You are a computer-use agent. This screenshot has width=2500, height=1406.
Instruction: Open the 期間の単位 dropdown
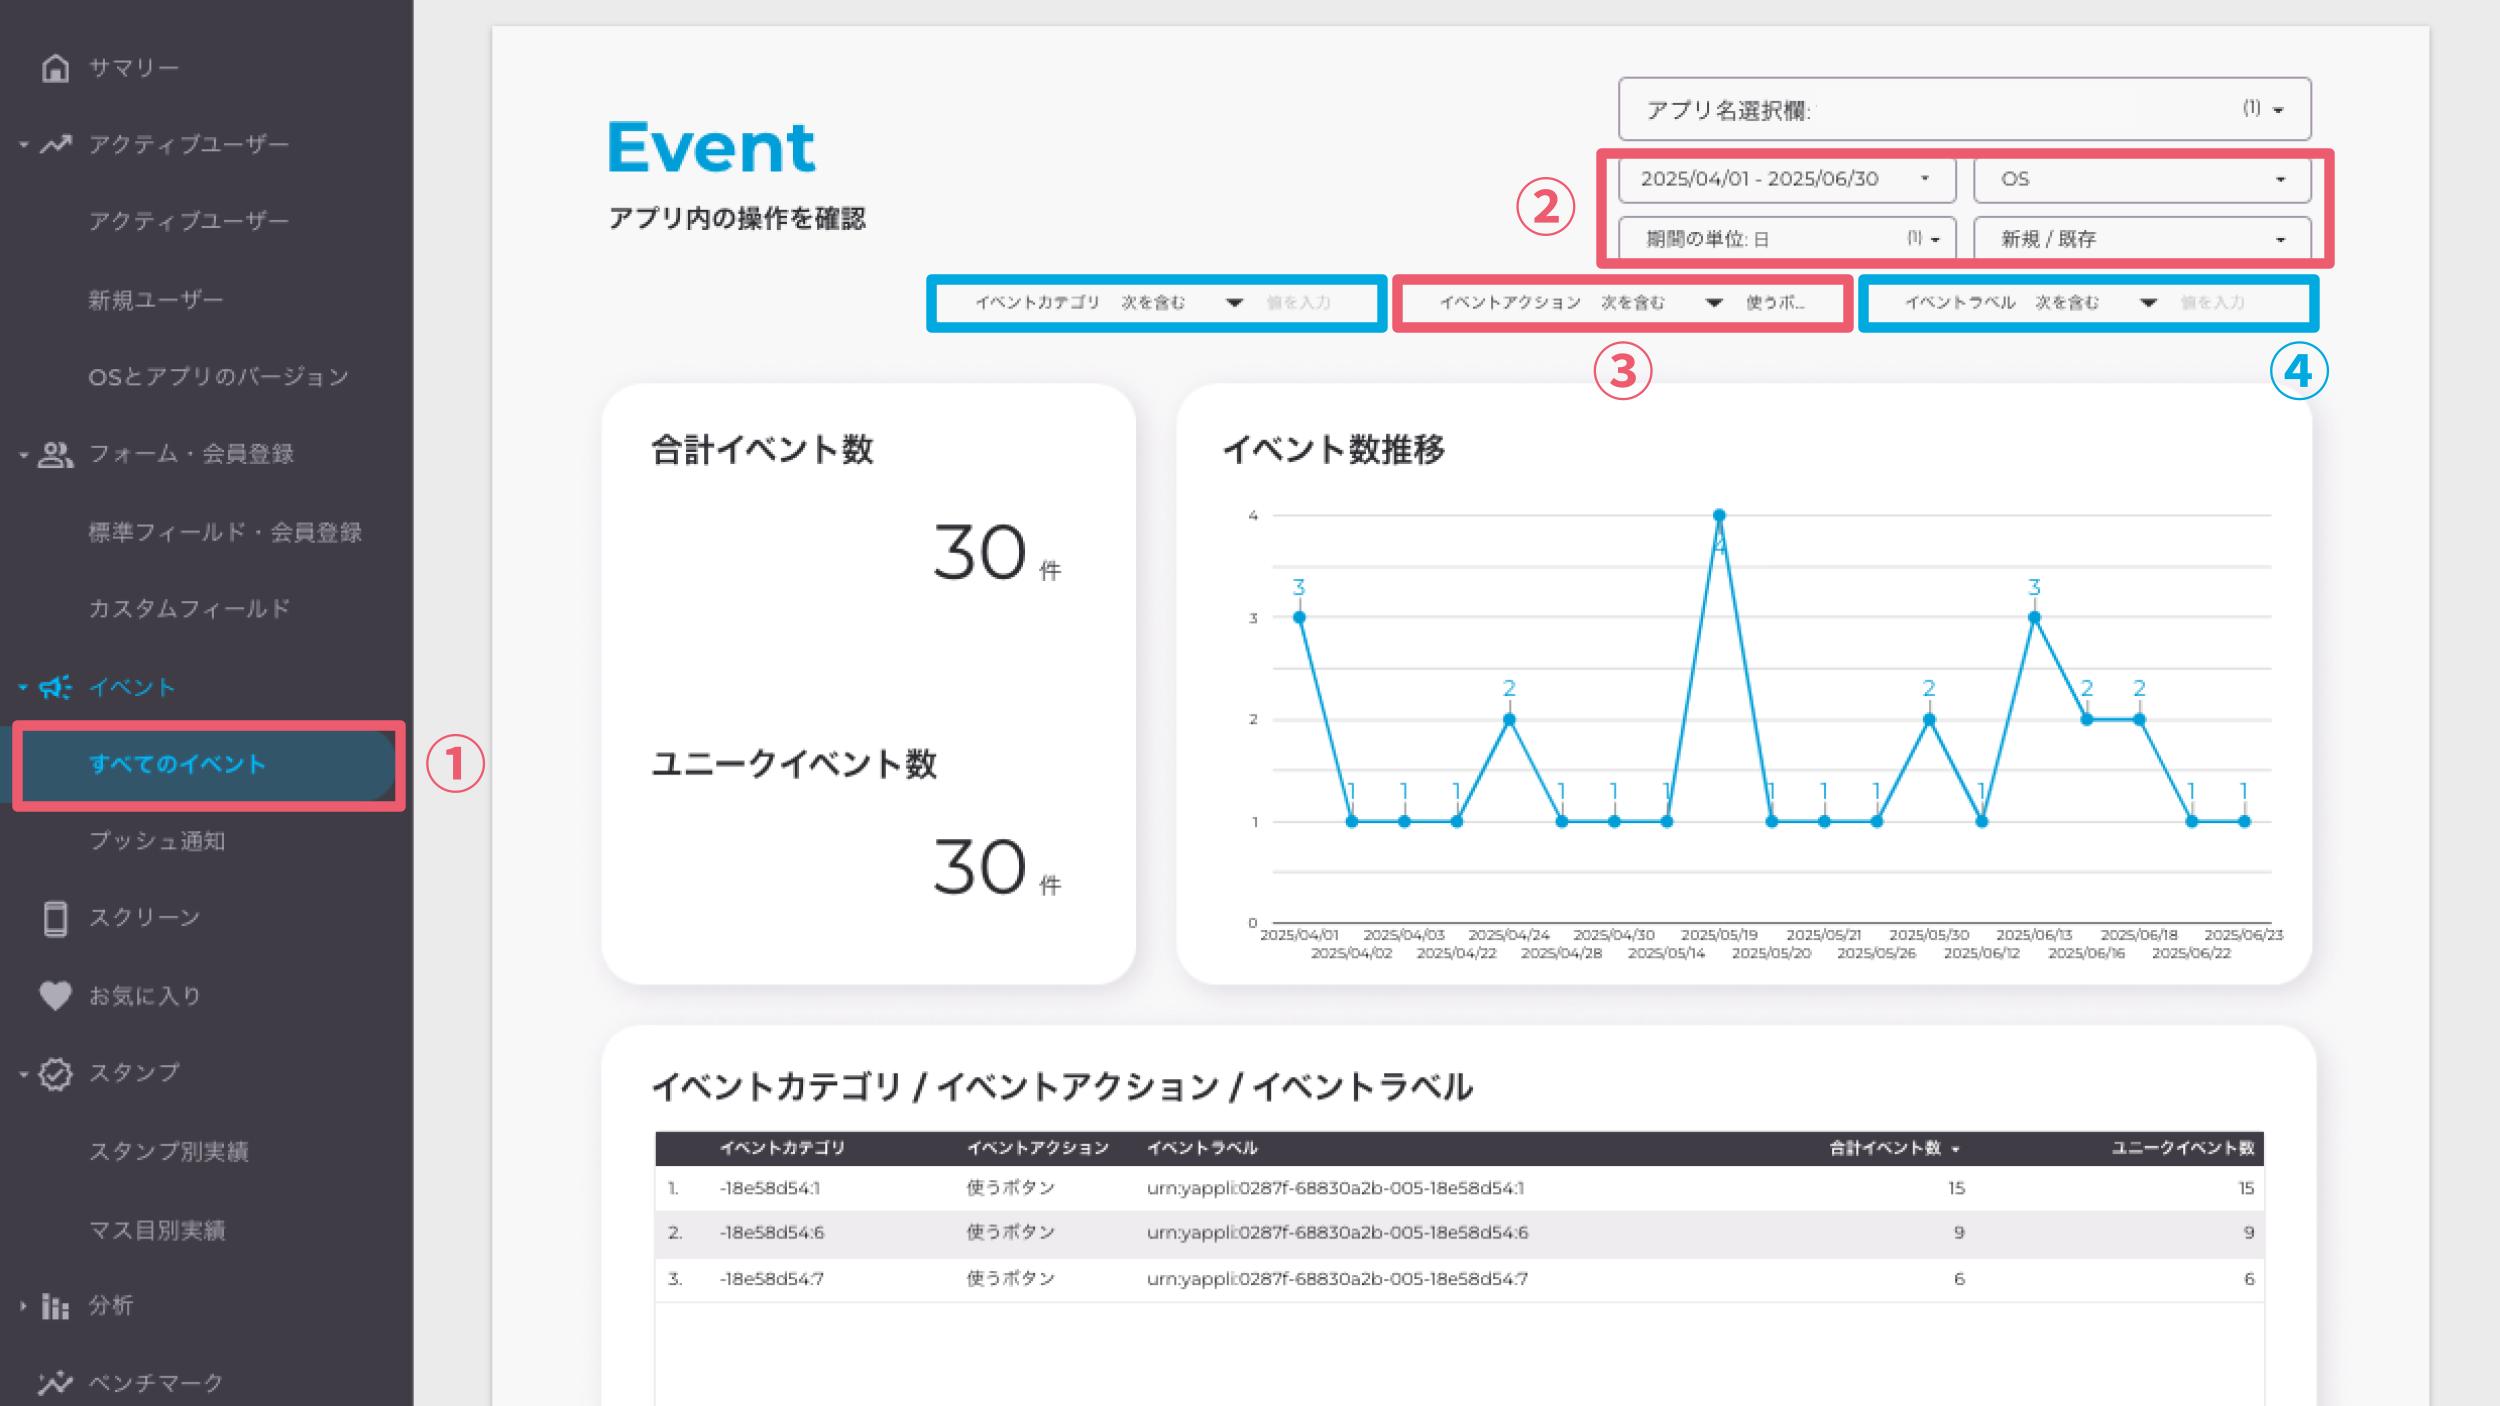pos(1787,238)
